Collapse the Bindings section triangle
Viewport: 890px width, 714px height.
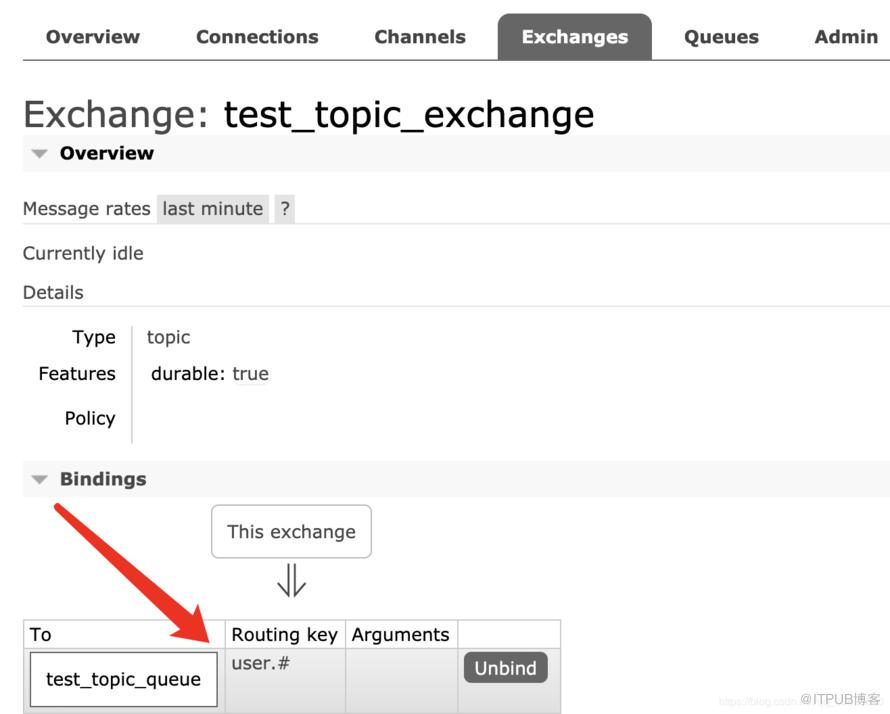coord(39,480)
